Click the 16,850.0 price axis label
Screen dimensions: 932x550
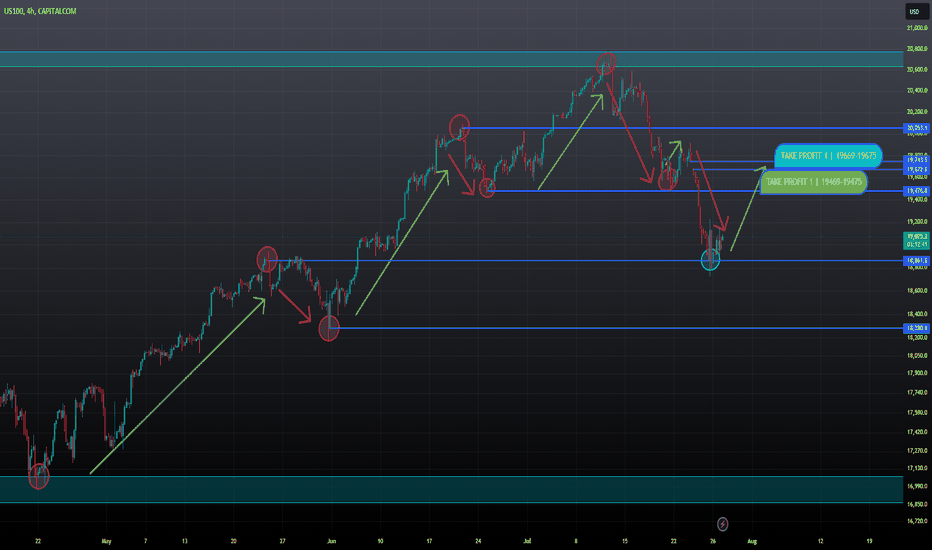917,504
